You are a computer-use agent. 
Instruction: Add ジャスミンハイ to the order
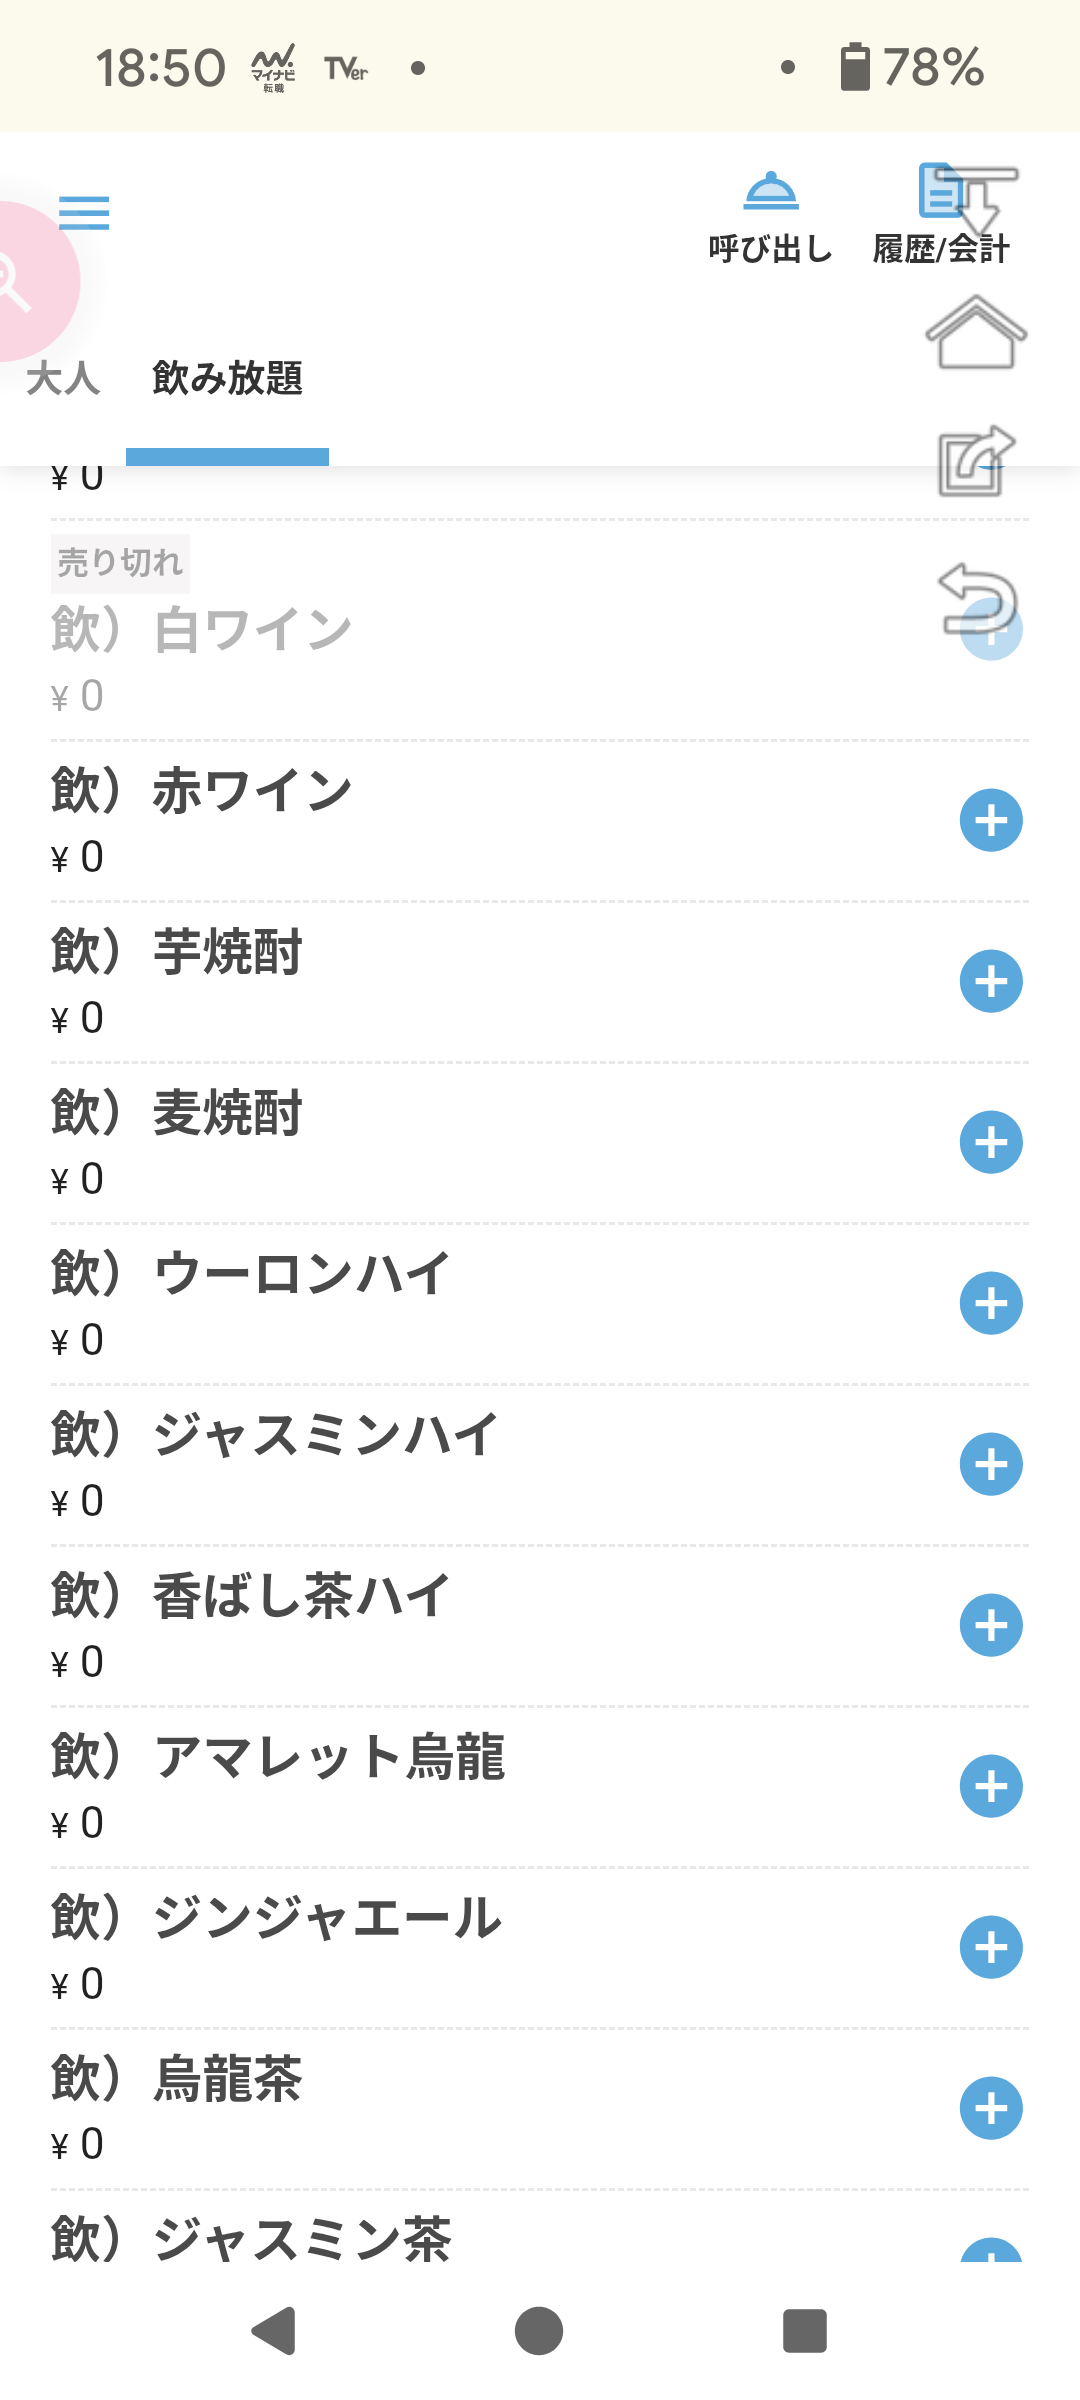coord(990,1465)
